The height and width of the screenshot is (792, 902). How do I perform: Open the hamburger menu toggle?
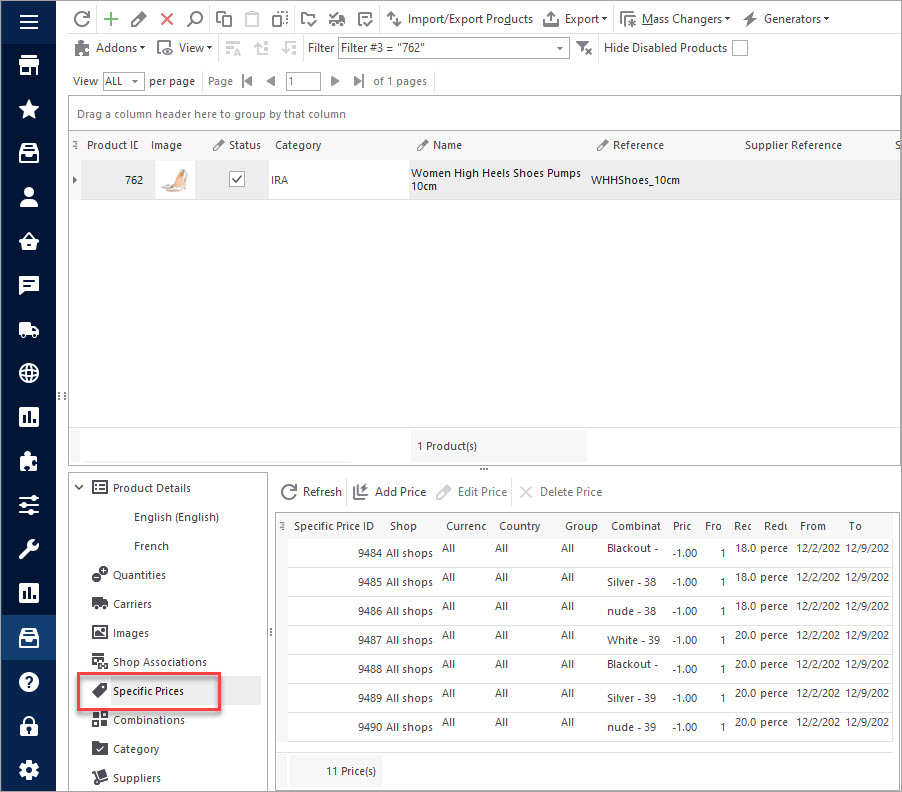29,22
